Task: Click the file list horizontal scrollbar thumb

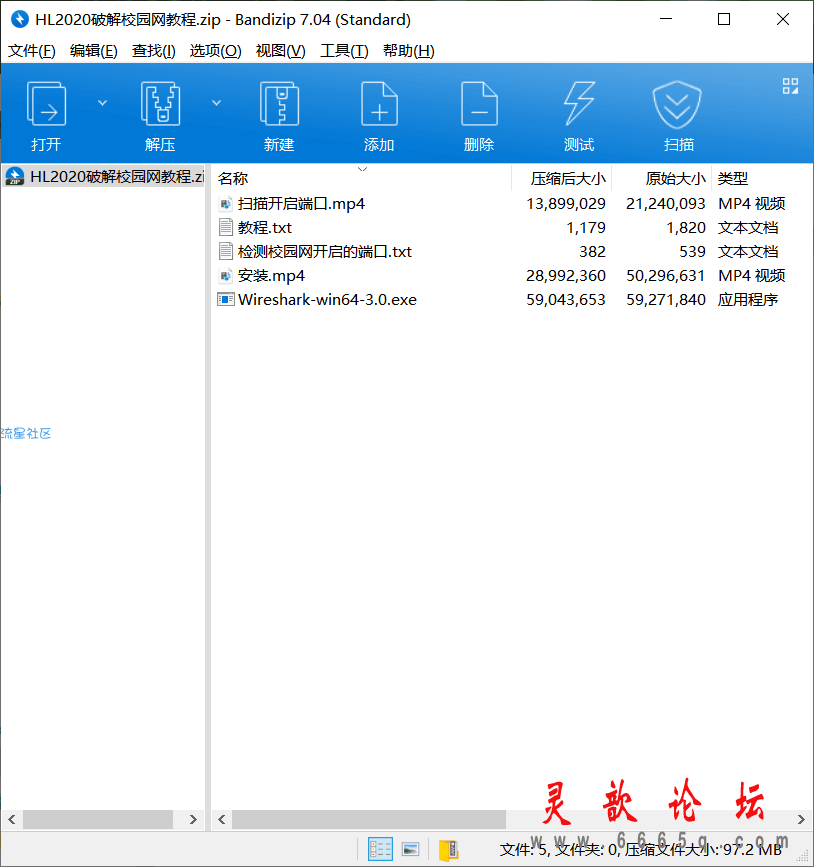Action: (x=369, y=819)
